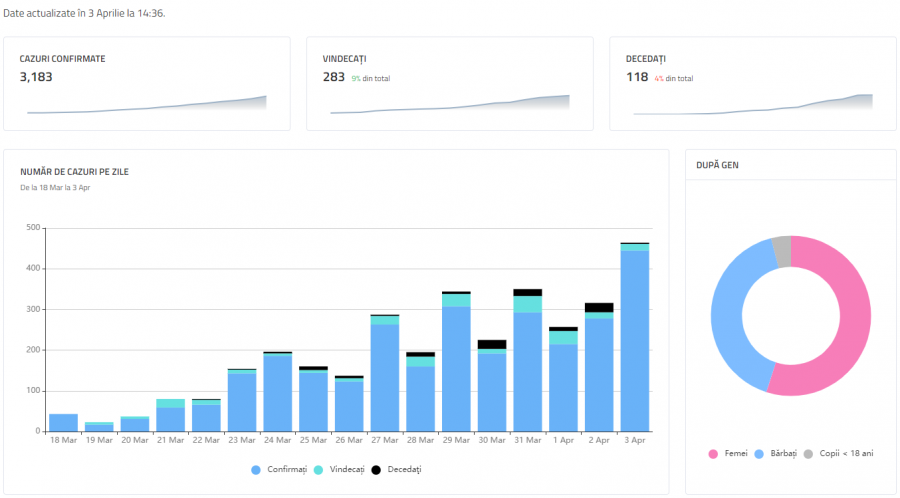The width and height of the screenshot is (900, 498).
Task: Click the După gen panel title
Action: point(717,165)
